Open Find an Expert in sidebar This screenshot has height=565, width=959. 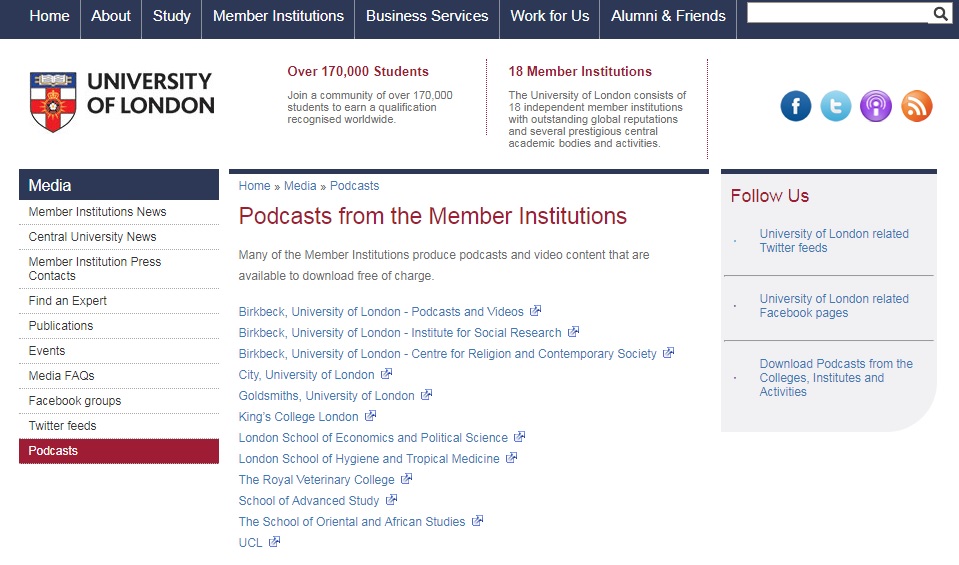tap(68, 301)
